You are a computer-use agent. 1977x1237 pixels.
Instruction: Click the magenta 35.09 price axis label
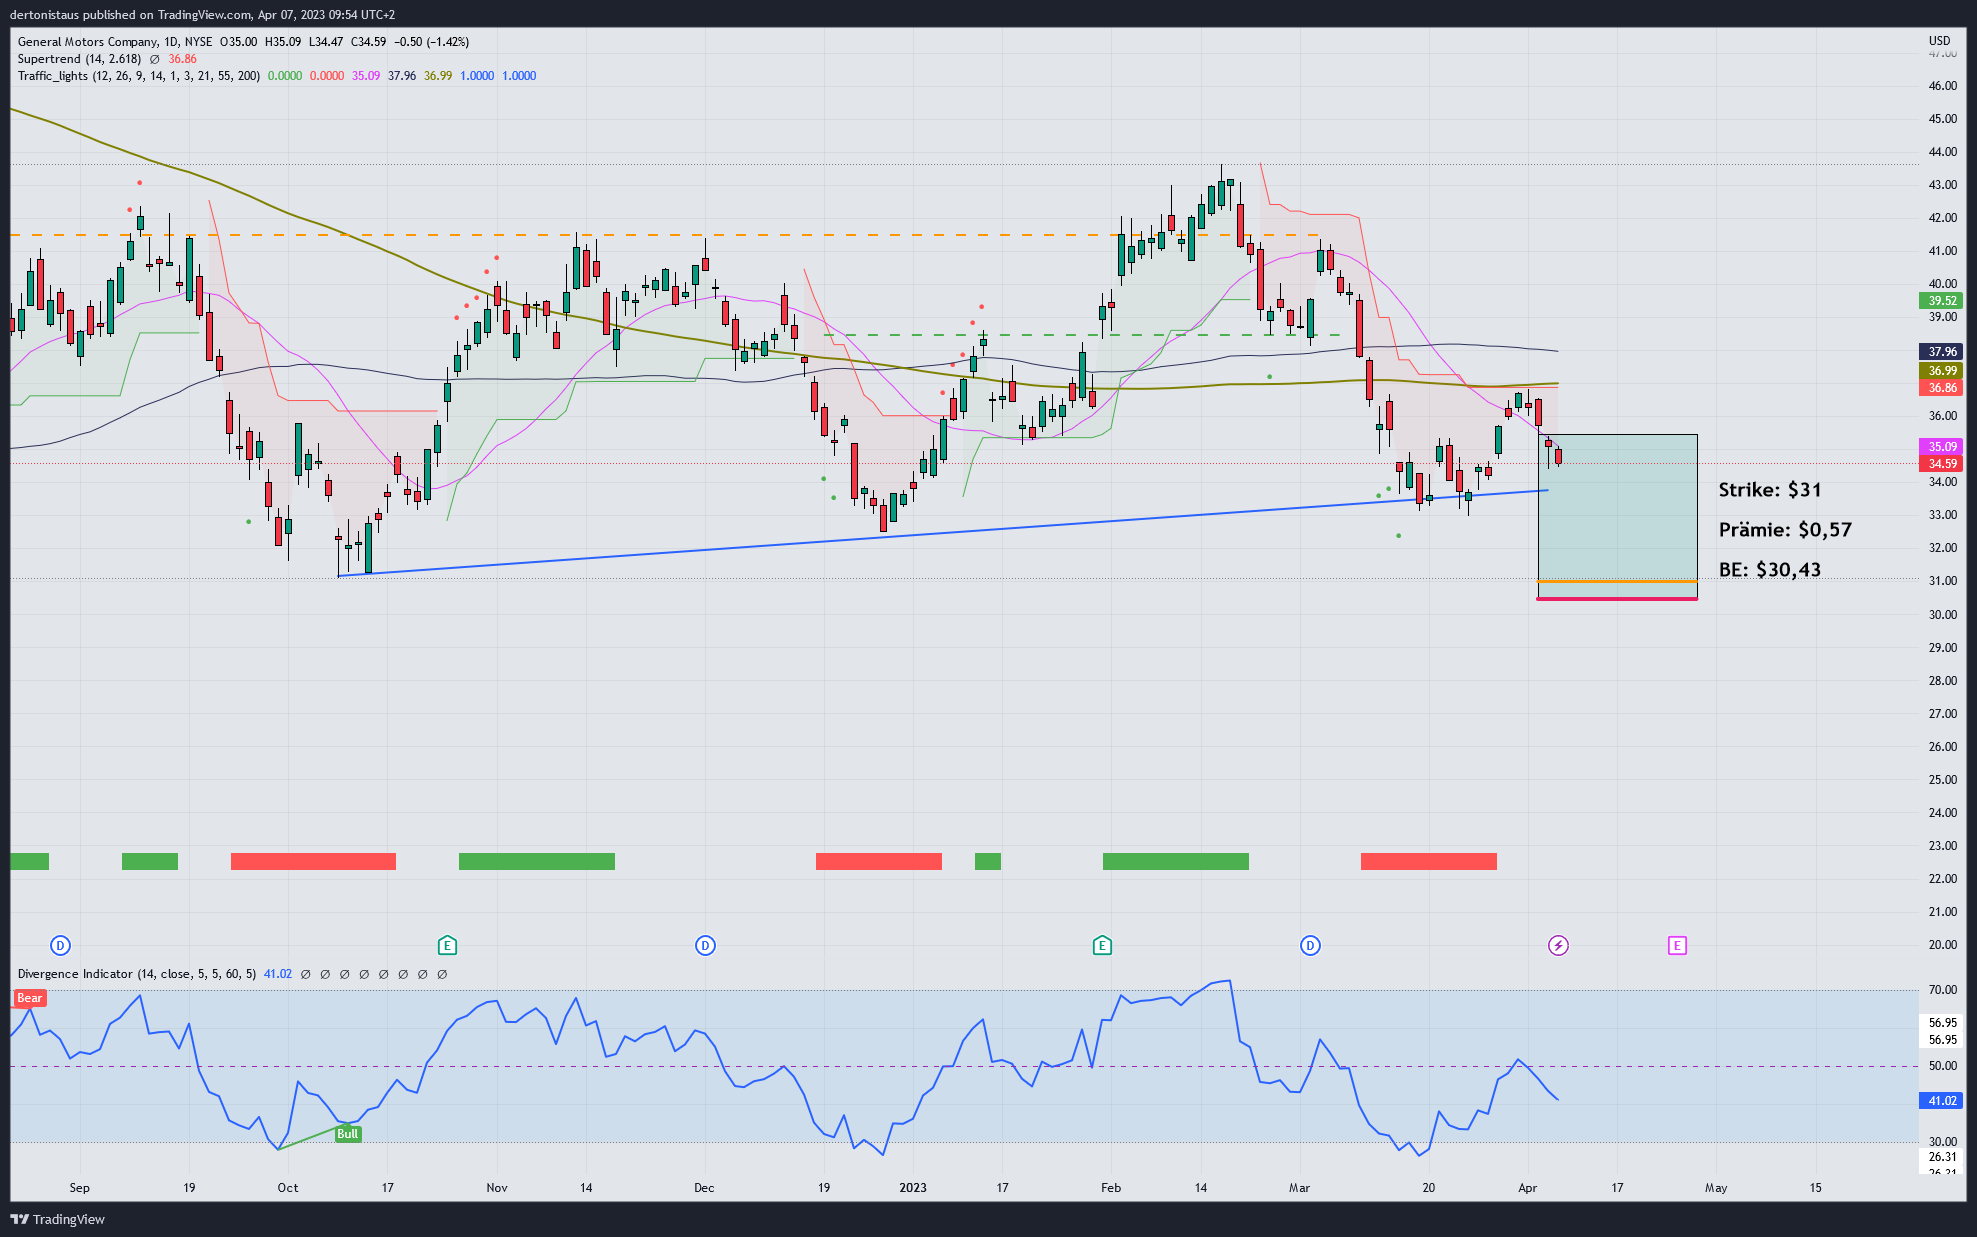pyautogui.click(x=1942, y=447)
